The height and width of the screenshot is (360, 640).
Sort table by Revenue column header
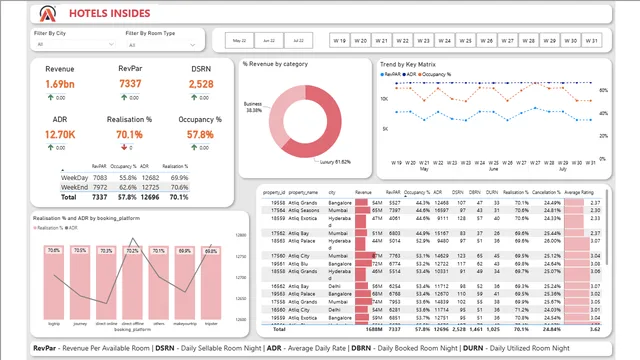point(363,192)
